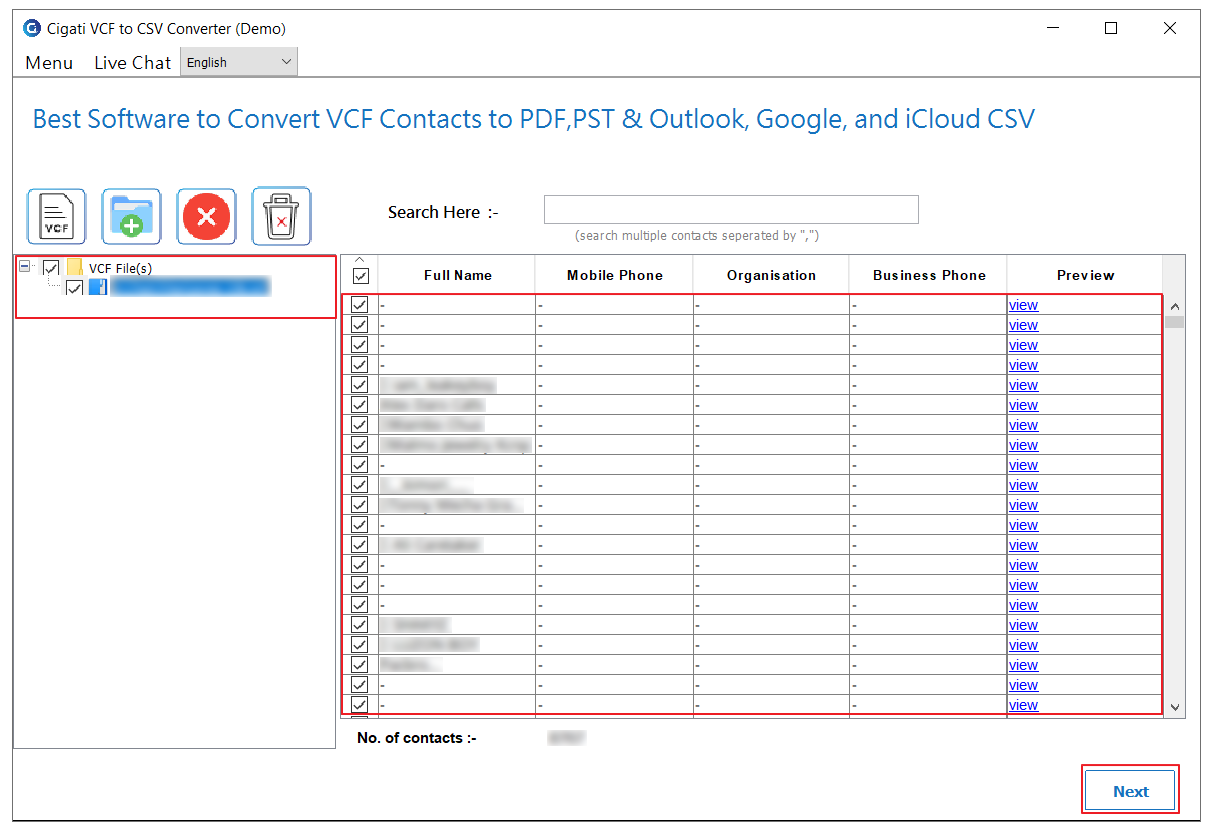Image resolution: width=1212 pixels, height=831 pixels.
Task: Toggle the VCF File(s) root checkbox
Action: pyautogui.click(x=51, y=268)
